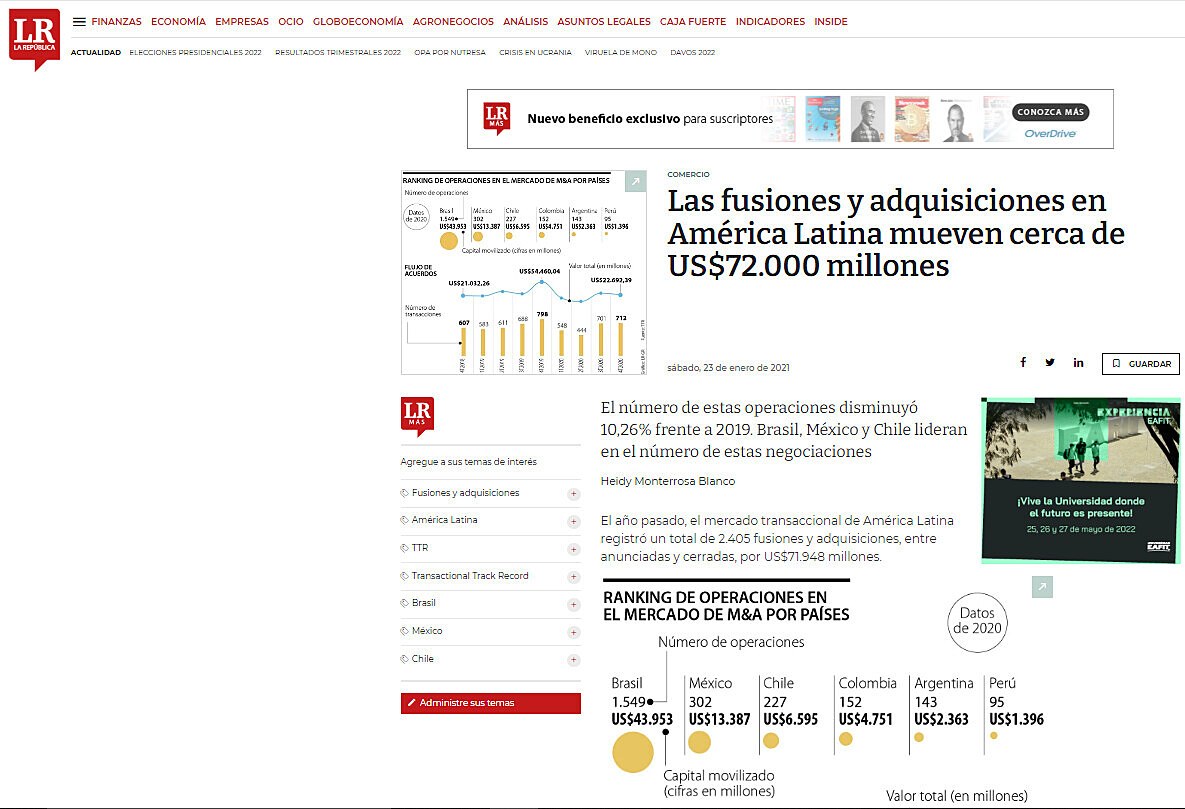The height and width of the screenshot is (809, 1185).
Task: Click the Guardar button
Action: (1140, 364)
